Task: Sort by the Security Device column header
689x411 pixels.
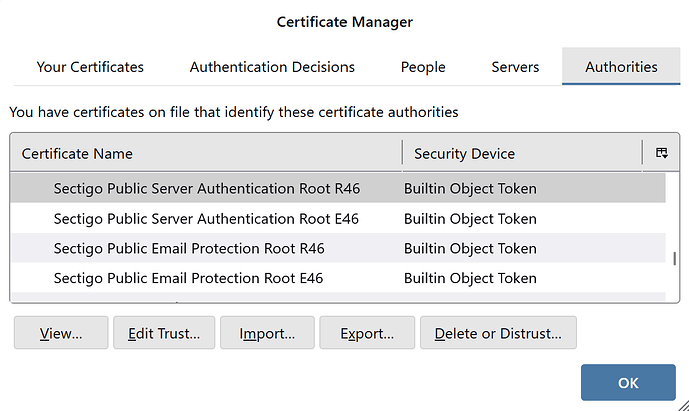Action: point(522,153)
